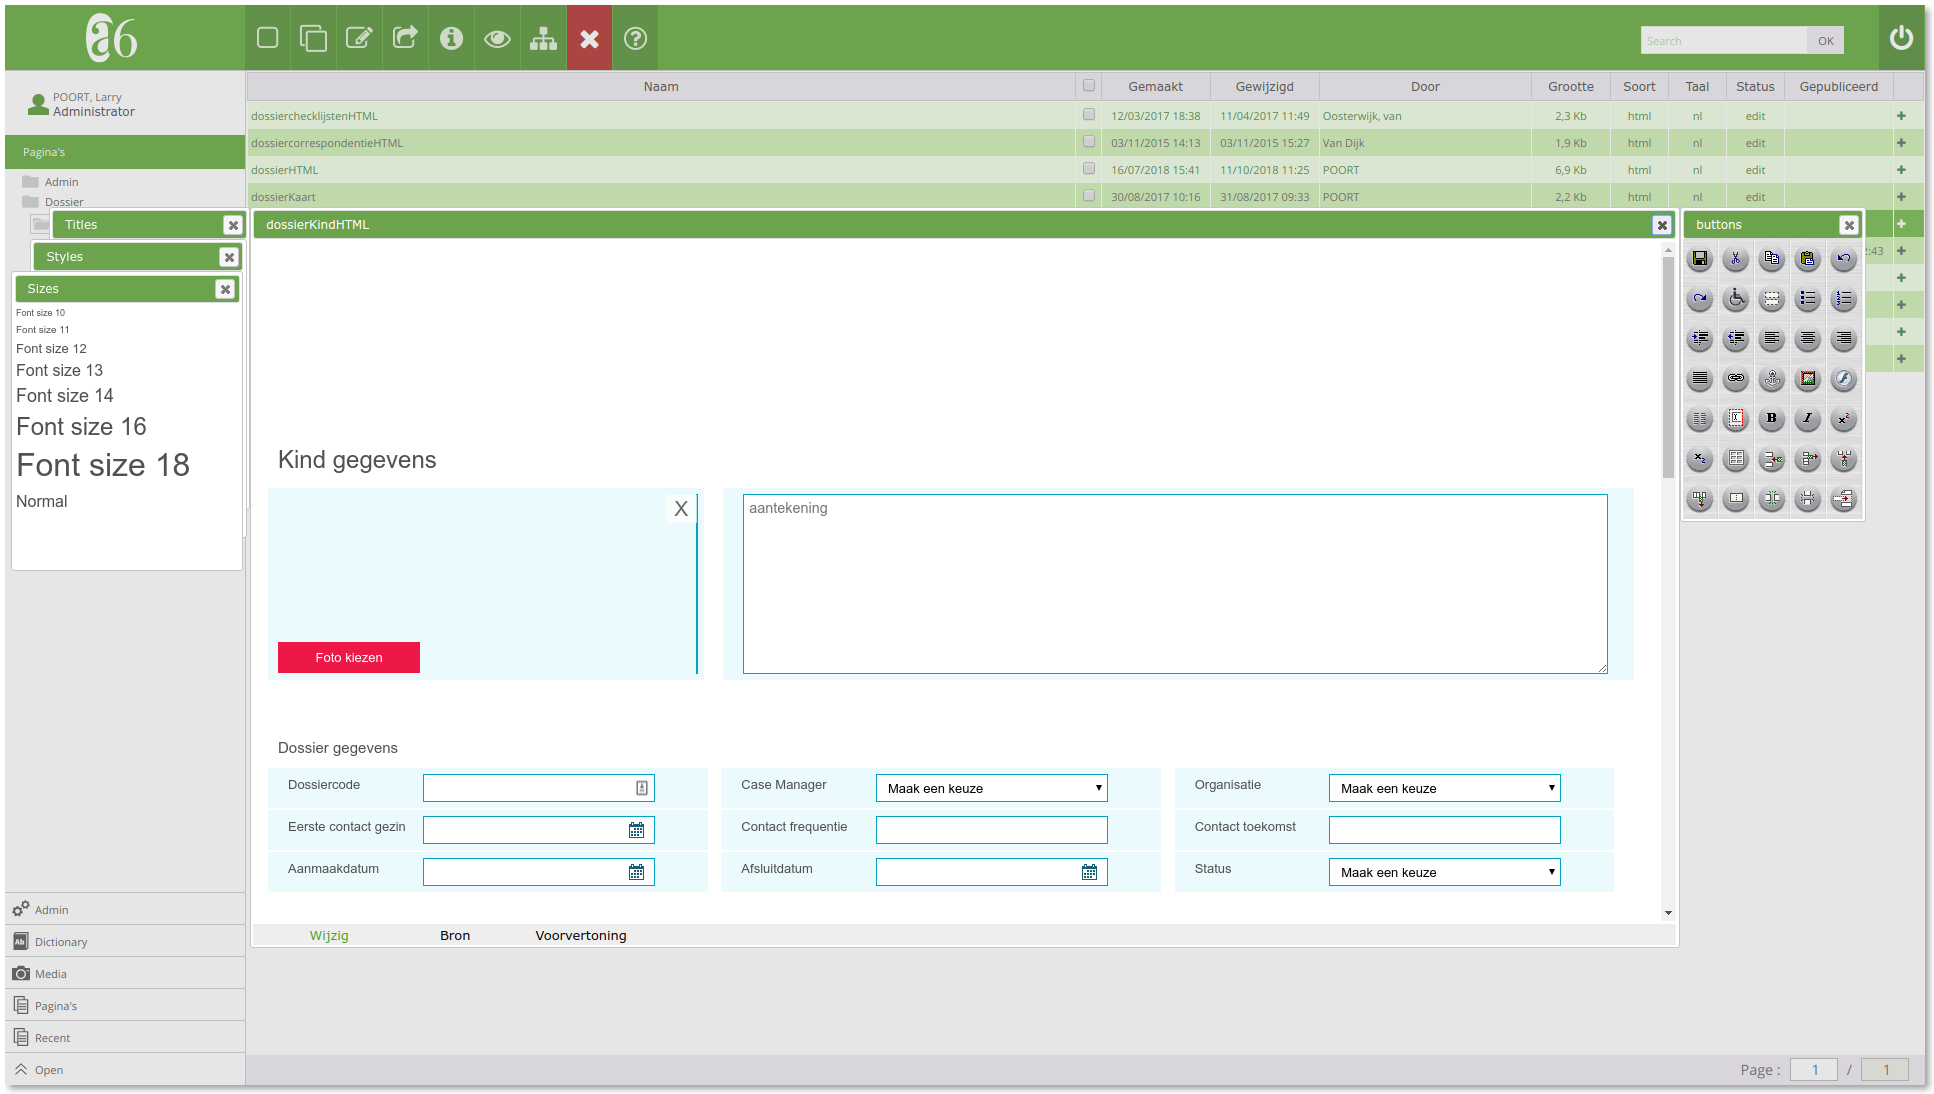Switch to the Voorvertoning tab
The height and width of the screenshot is (1094, 1934).
tap(581, 936)
